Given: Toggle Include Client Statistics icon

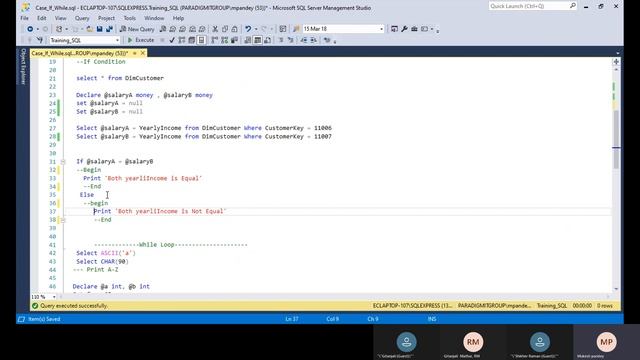Looking at the screenshot, I should [x=234, y=40].
